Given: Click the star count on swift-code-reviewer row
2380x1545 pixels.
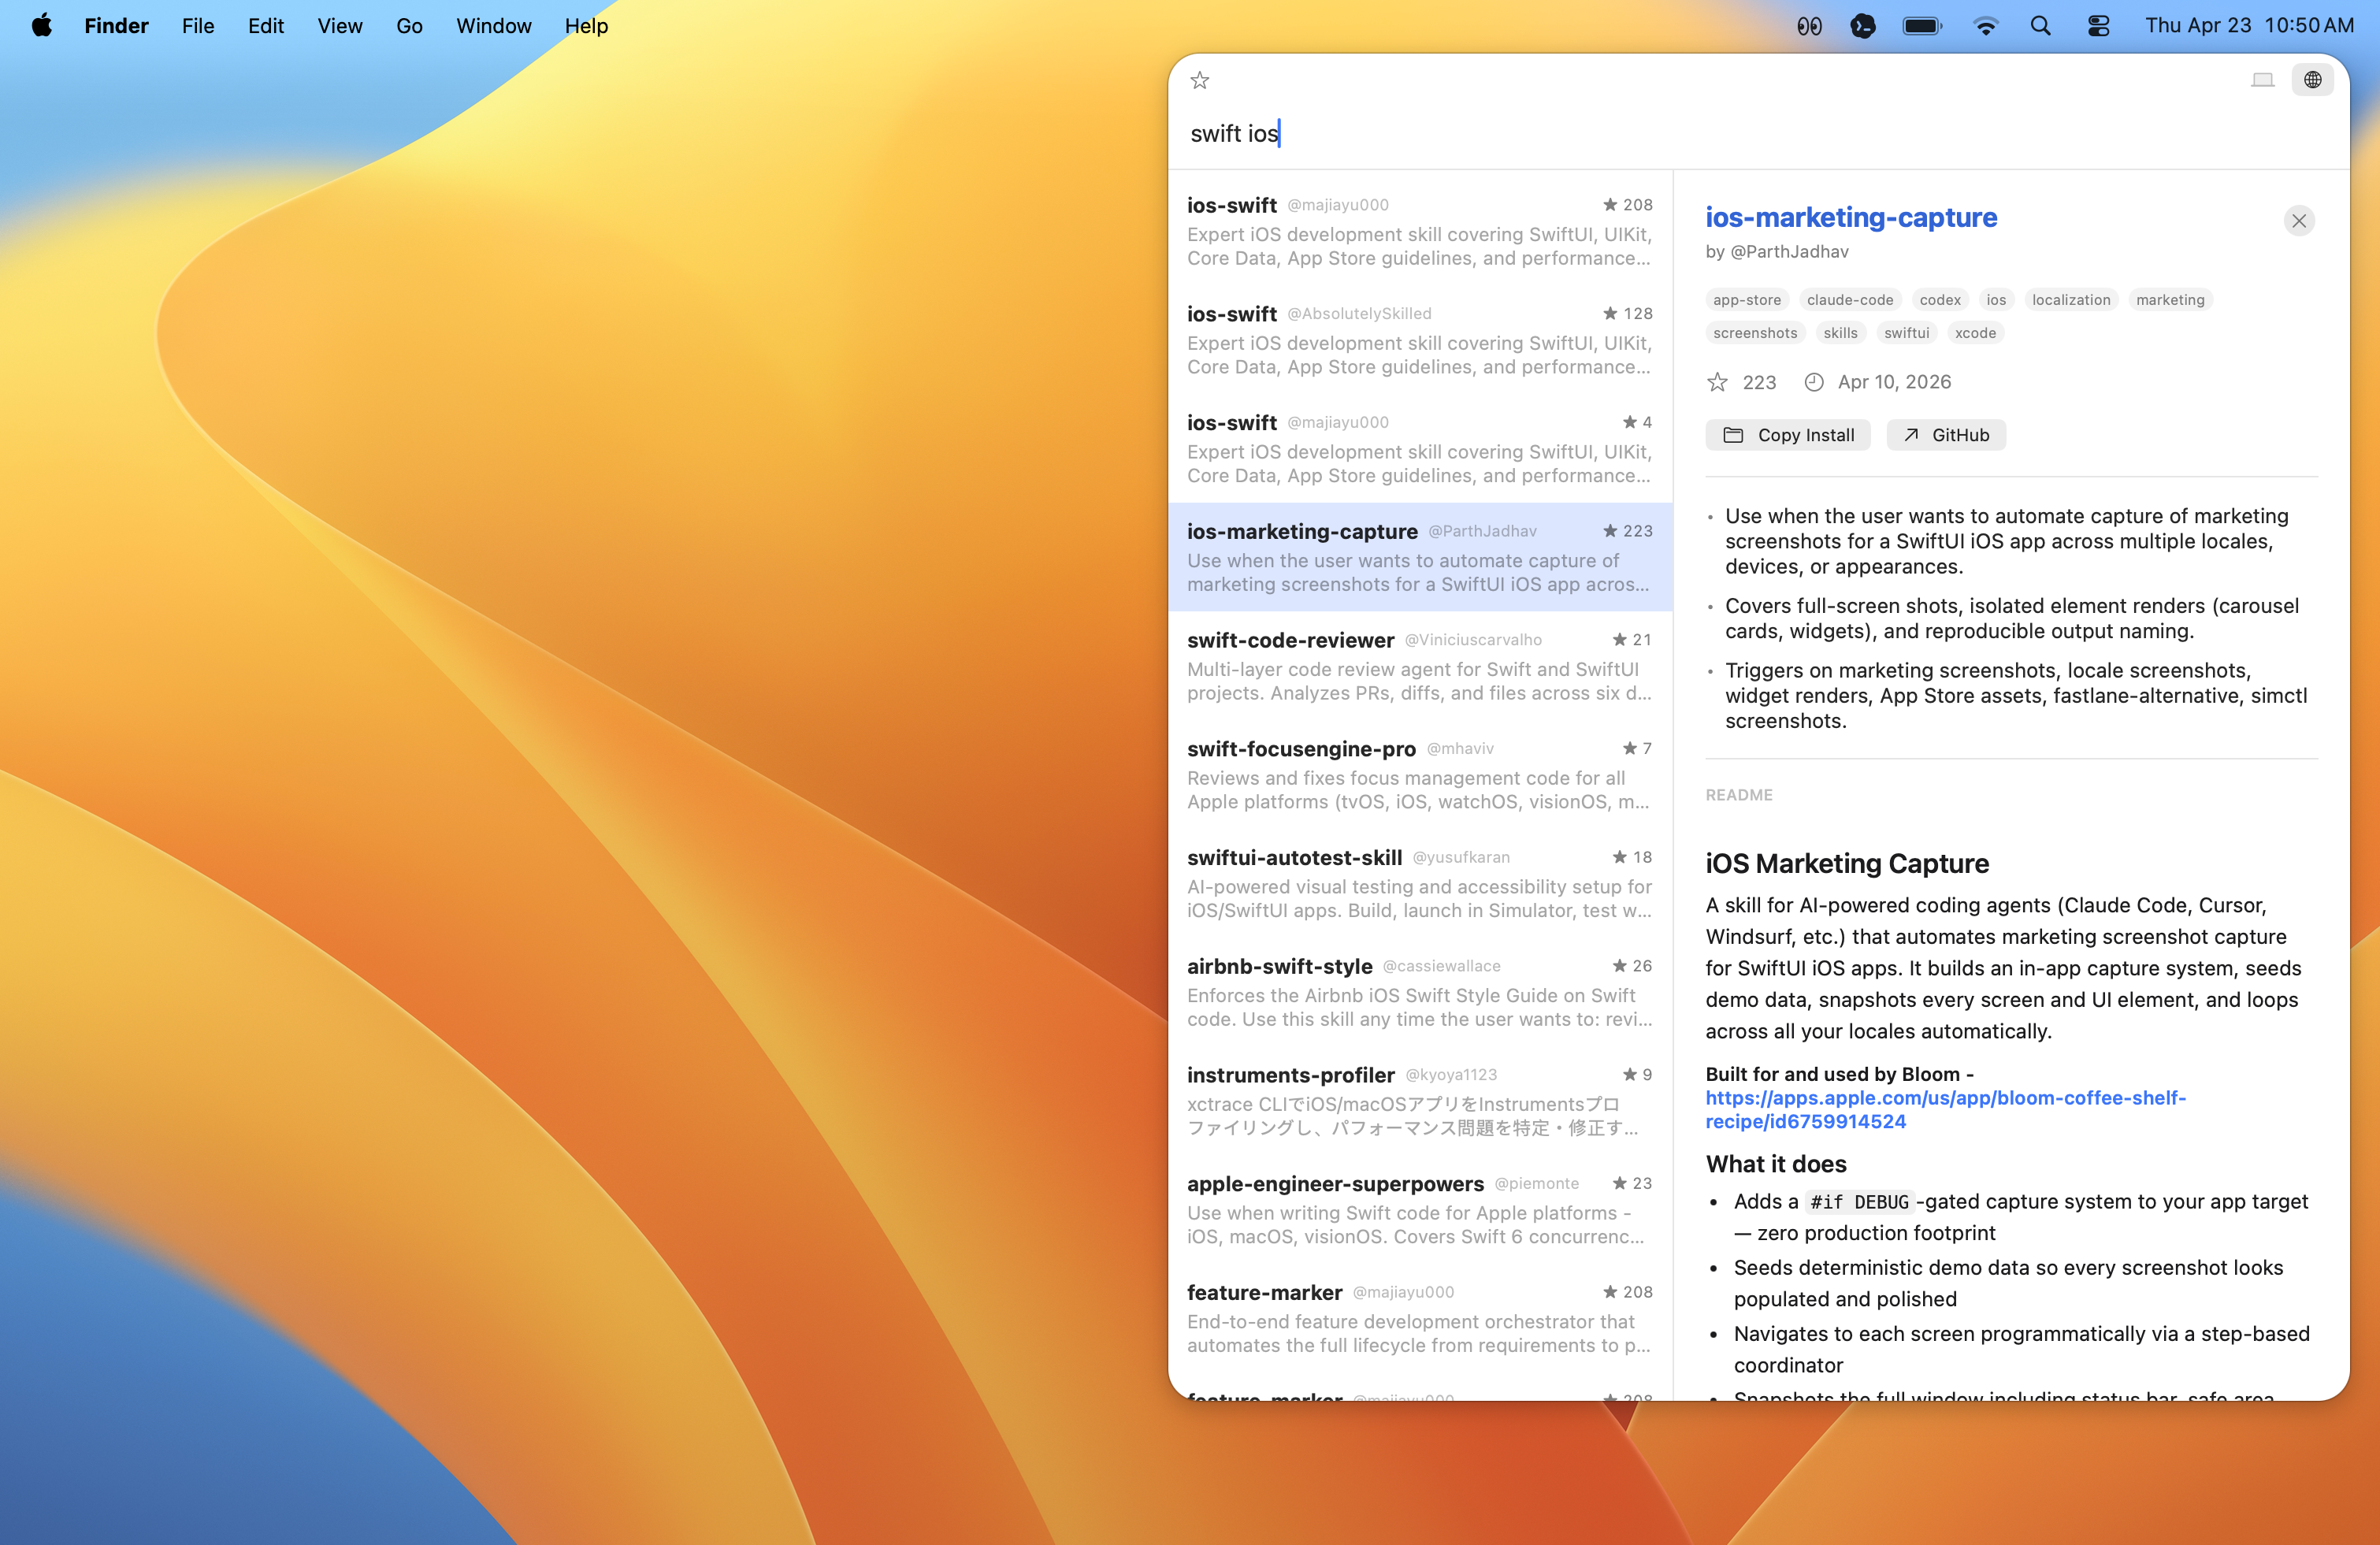Looking at the screenshot, I should coord(1632,640).
